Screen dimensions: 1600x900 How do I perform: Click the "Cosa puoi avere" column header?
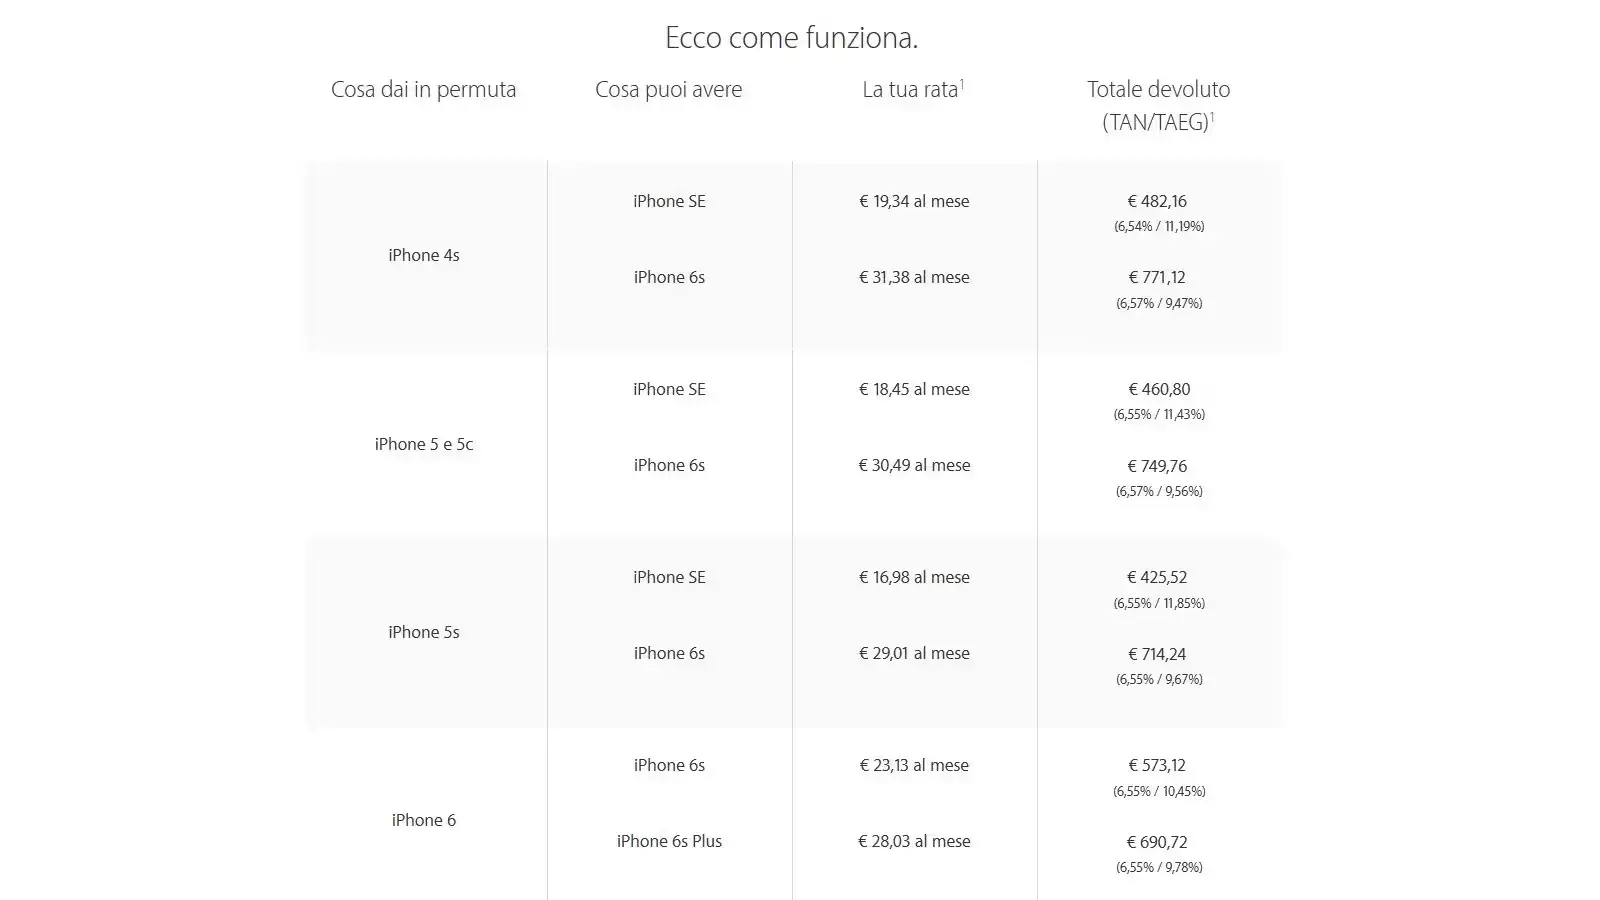(668, 89)
